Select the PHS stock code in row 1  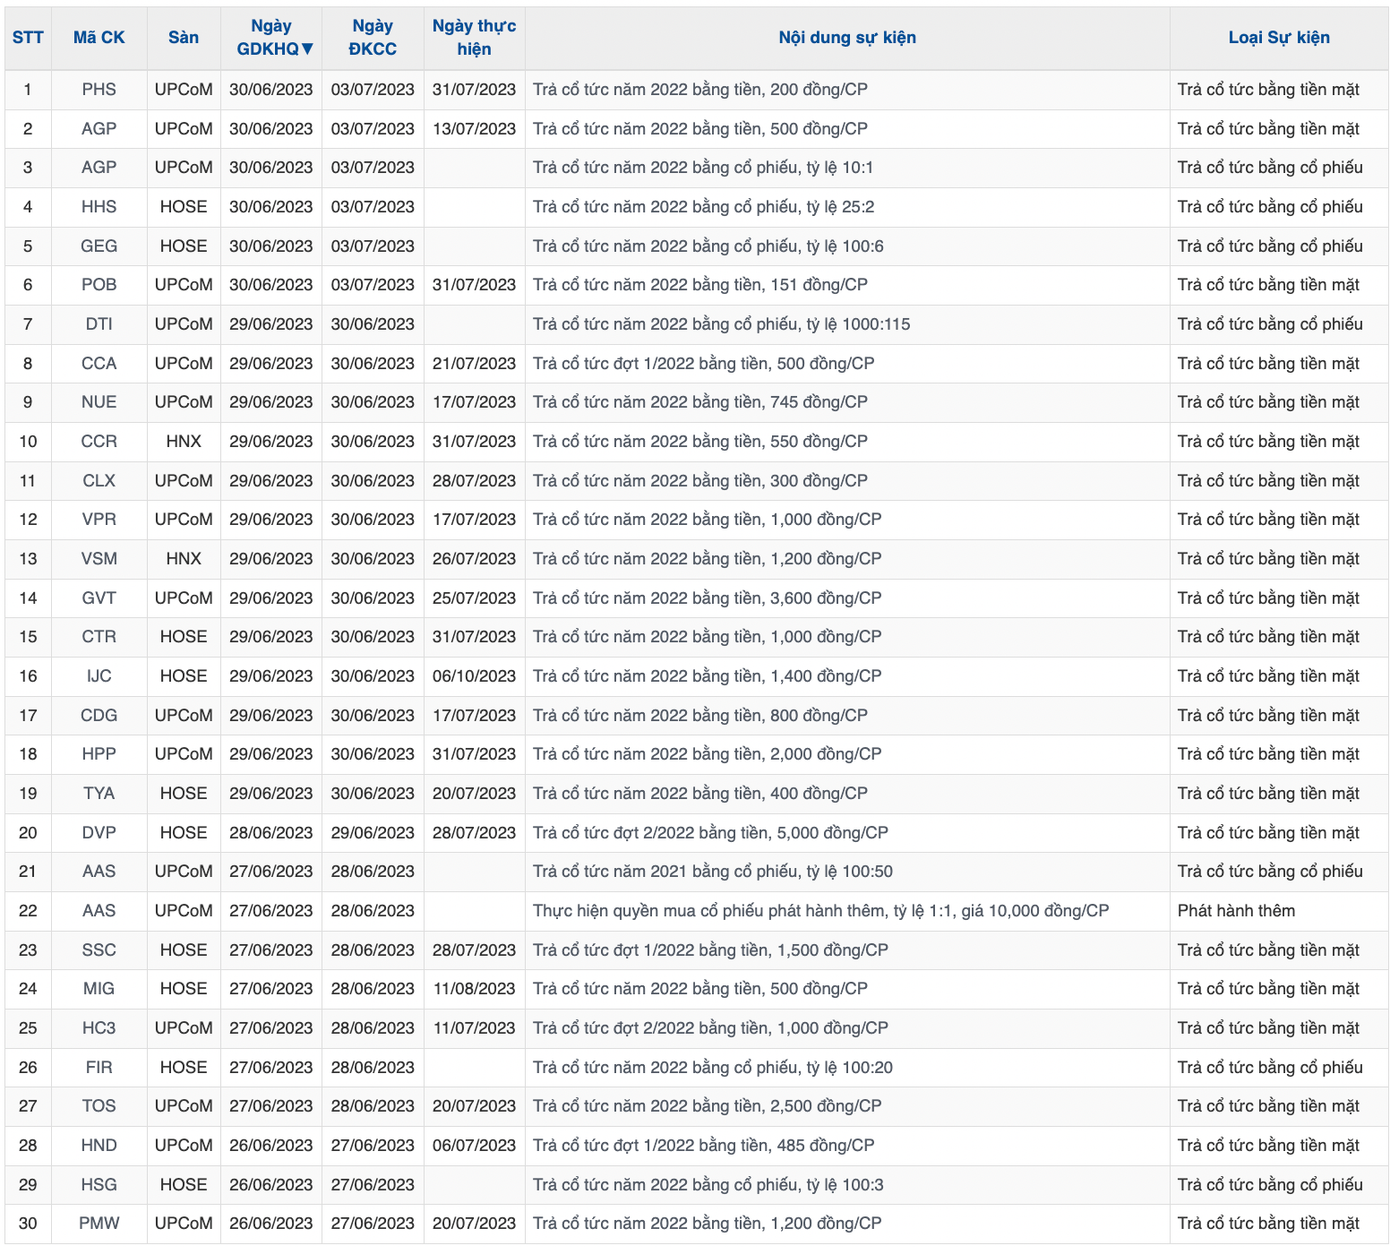click(99, 90)
